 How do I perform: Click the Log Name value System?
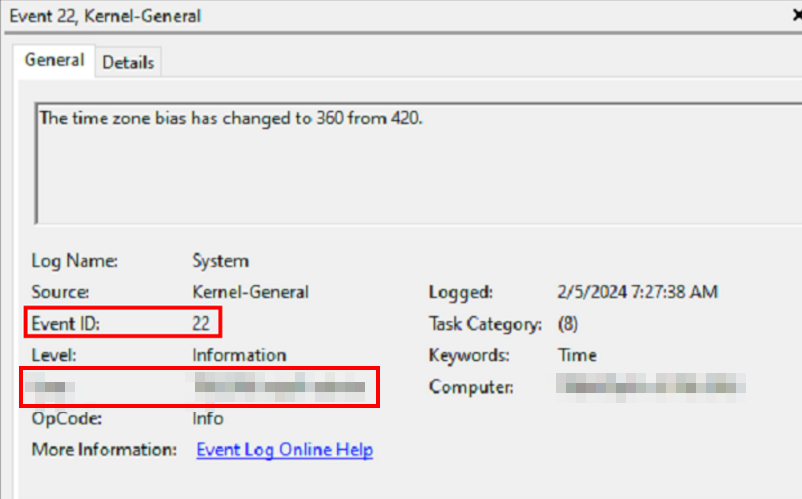pyautogui.click(x=220, y=261)
